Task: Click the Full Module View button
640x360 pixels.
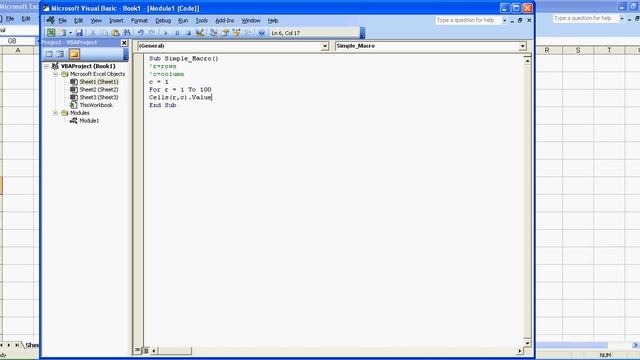Action: tap(146, 350)
